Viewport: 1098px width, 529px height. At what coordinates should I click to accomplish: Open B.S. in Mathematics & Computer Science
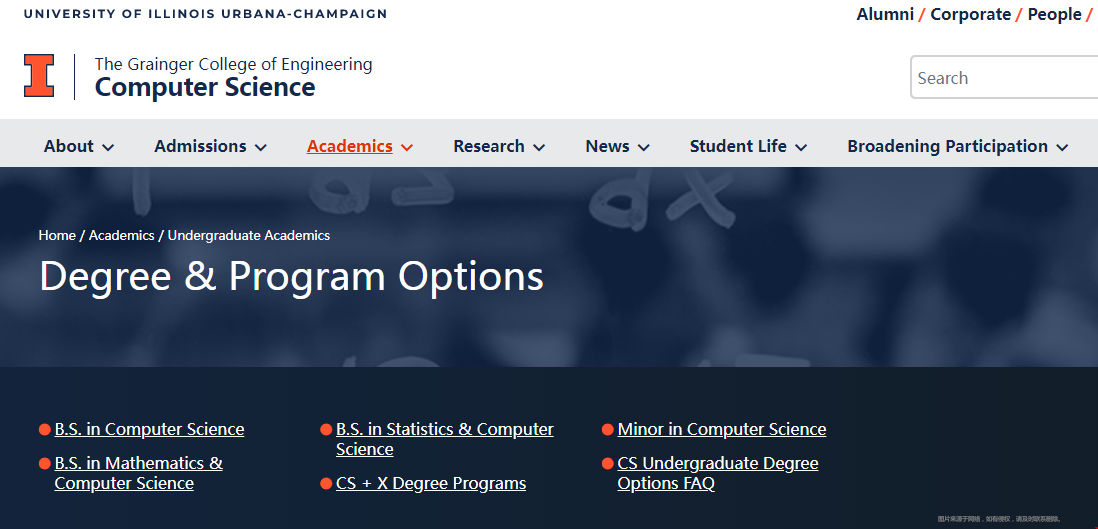[x=139, y=473]
